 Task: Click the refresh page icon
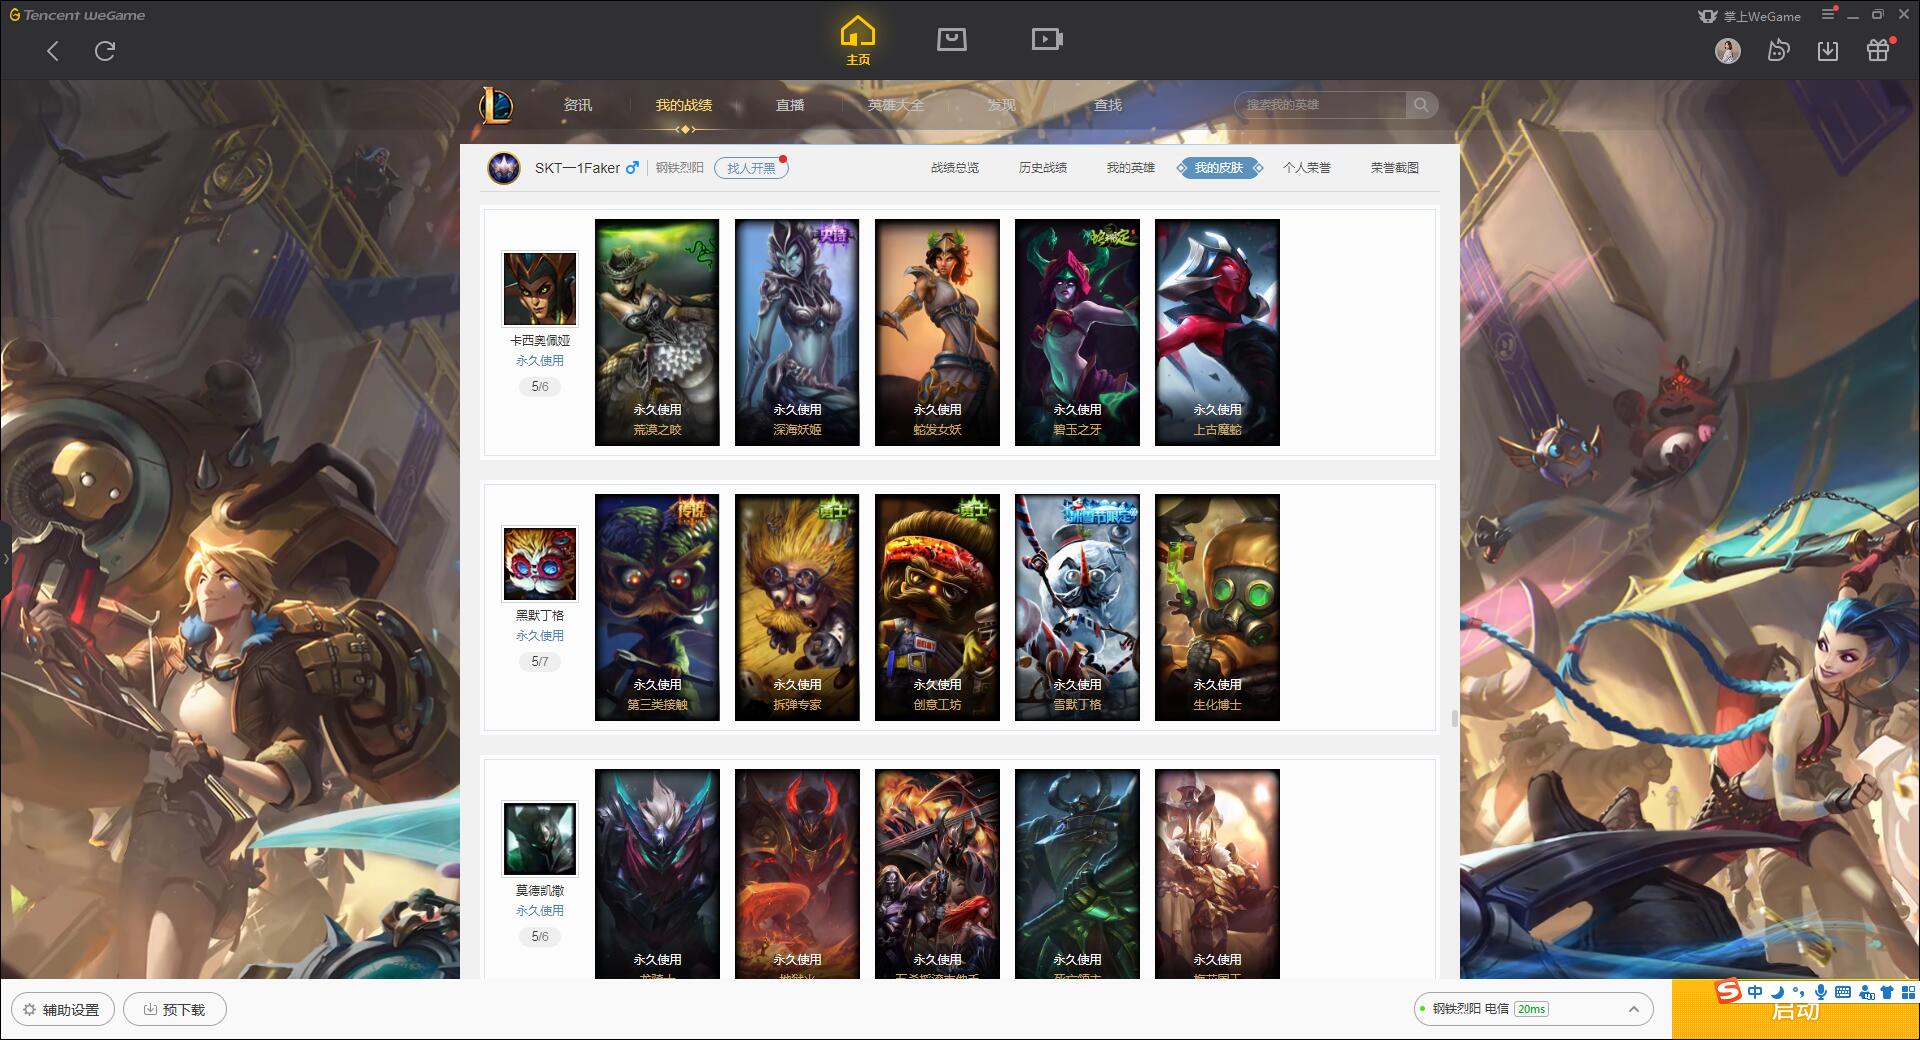coord(105,51)
